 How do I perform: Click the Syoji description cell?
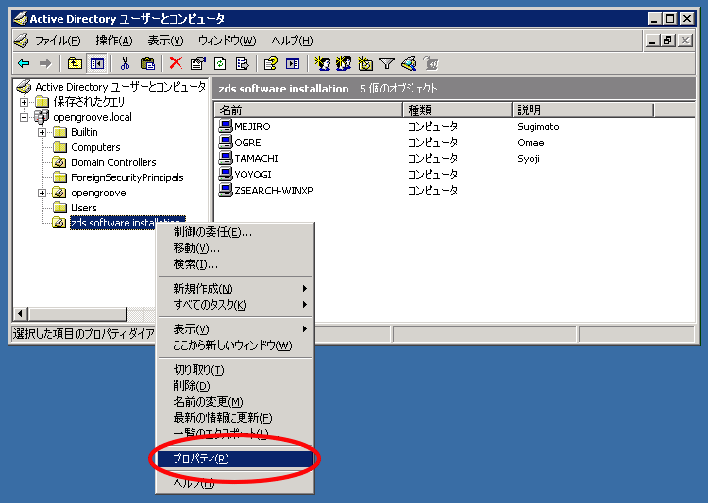click(x=528, y=158)
